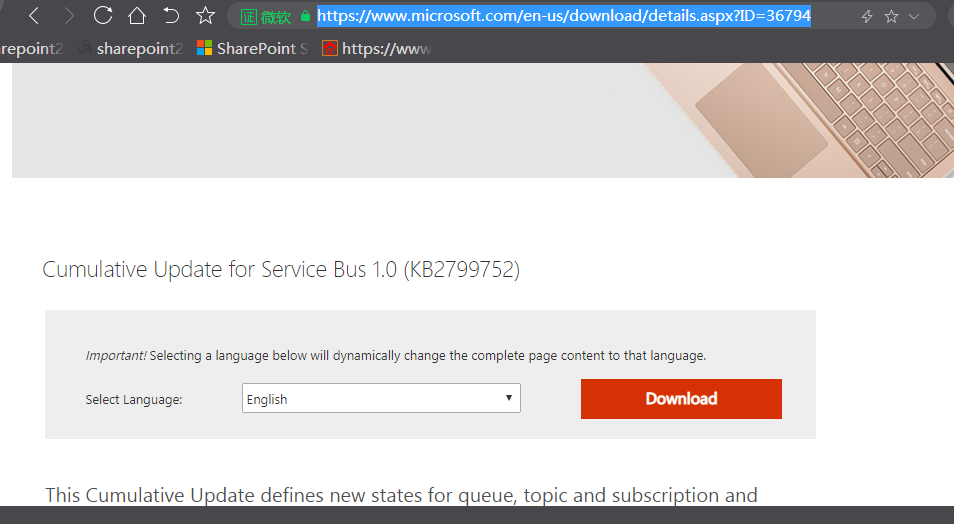Expand address bar dropdown chevron
Image resolution: width=954 pixels, height=524 pixels.
(x=914, y=16)
